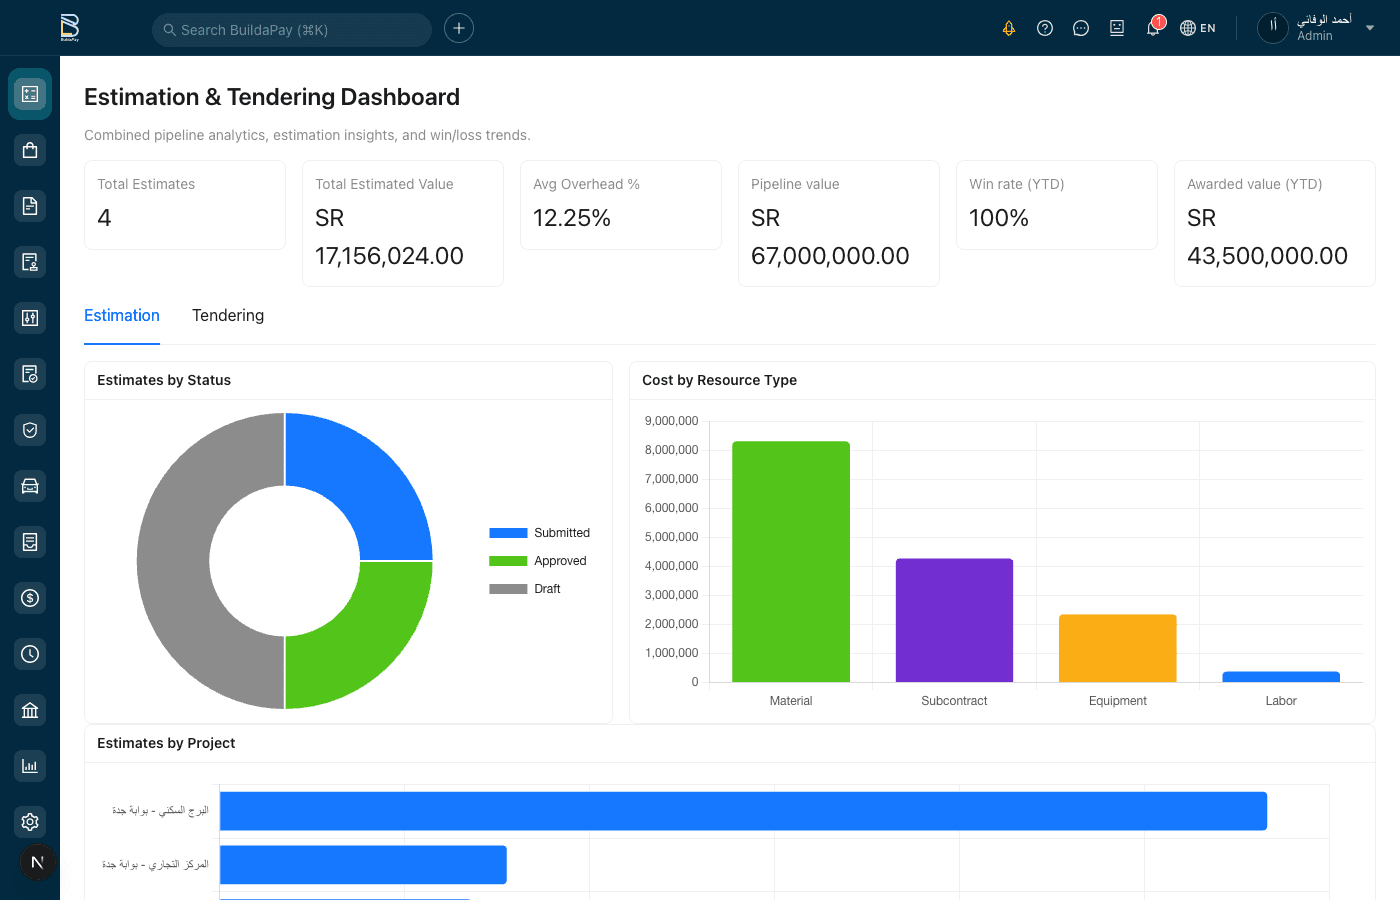Toggle Approved in the status chart legend
Viewport: 1400px width, 900px height.
point(538,560)
